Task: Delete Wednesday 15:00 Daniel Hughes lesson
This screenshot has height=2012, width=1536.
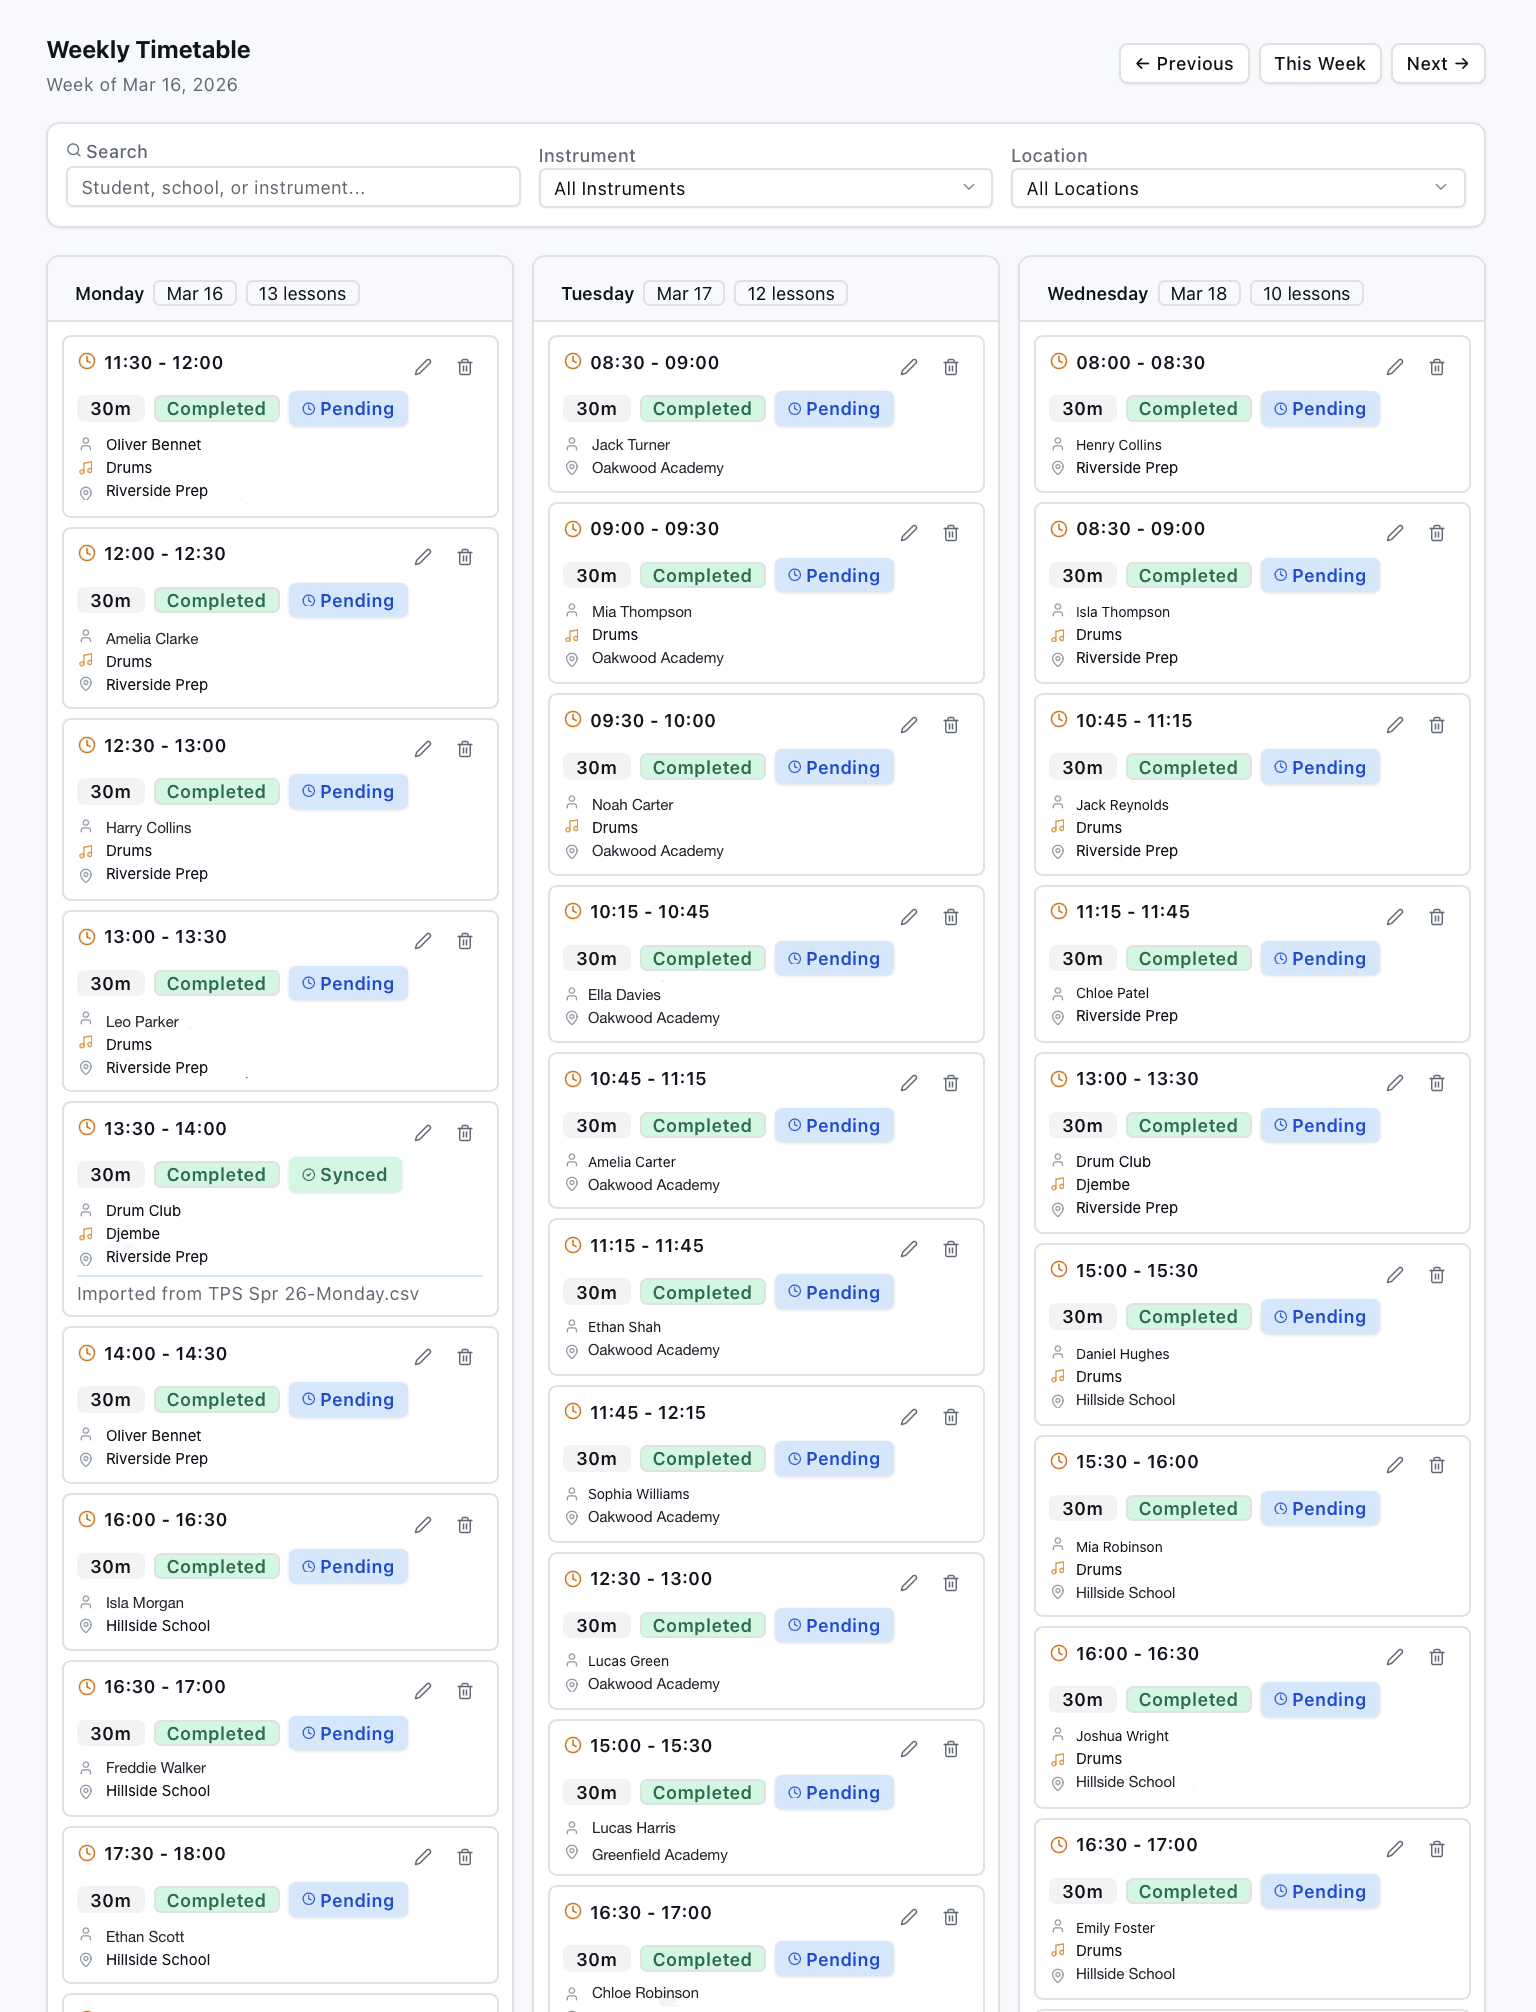Action: (x=1437, y=1275)
